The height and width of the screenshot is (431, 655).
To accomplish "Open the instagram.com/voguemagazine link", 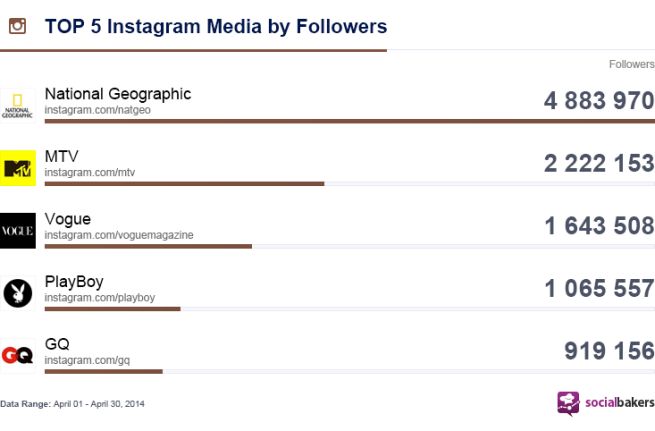I will (118, 235).
